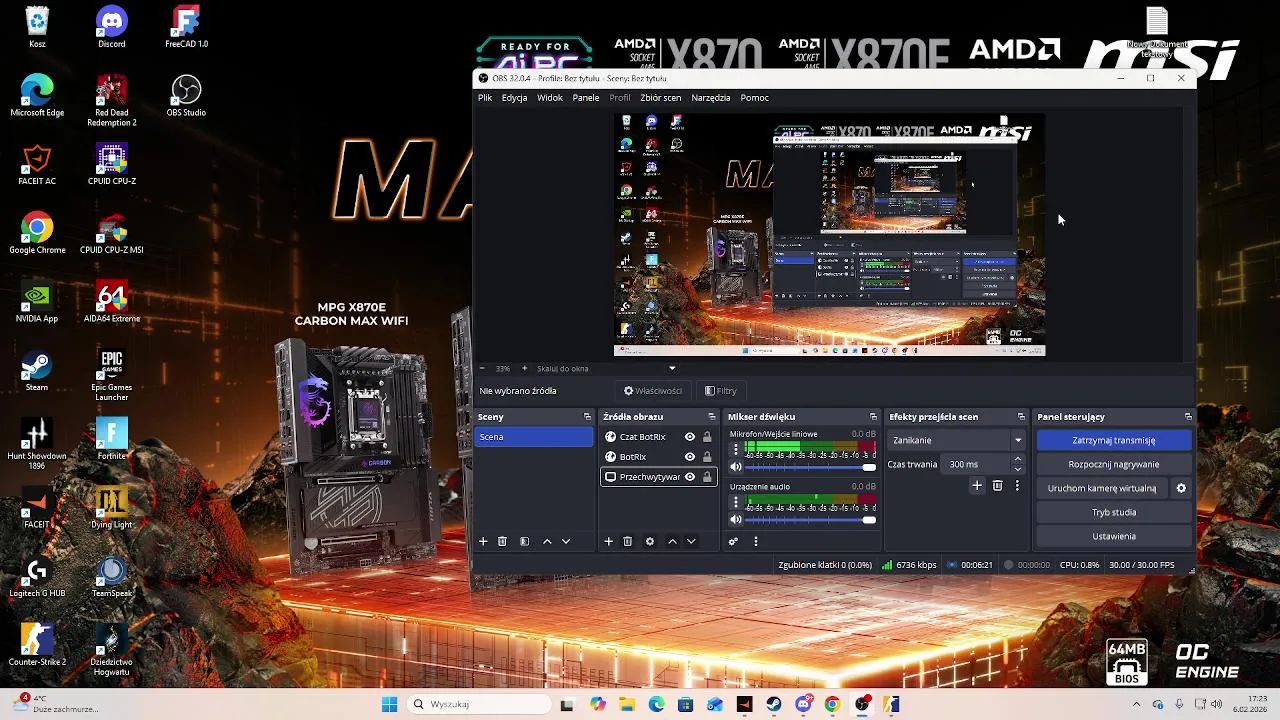Open the Skaluj do okna scaling dropdown
The height and width of the screenshot is (720, 1280).
point(606,368)
